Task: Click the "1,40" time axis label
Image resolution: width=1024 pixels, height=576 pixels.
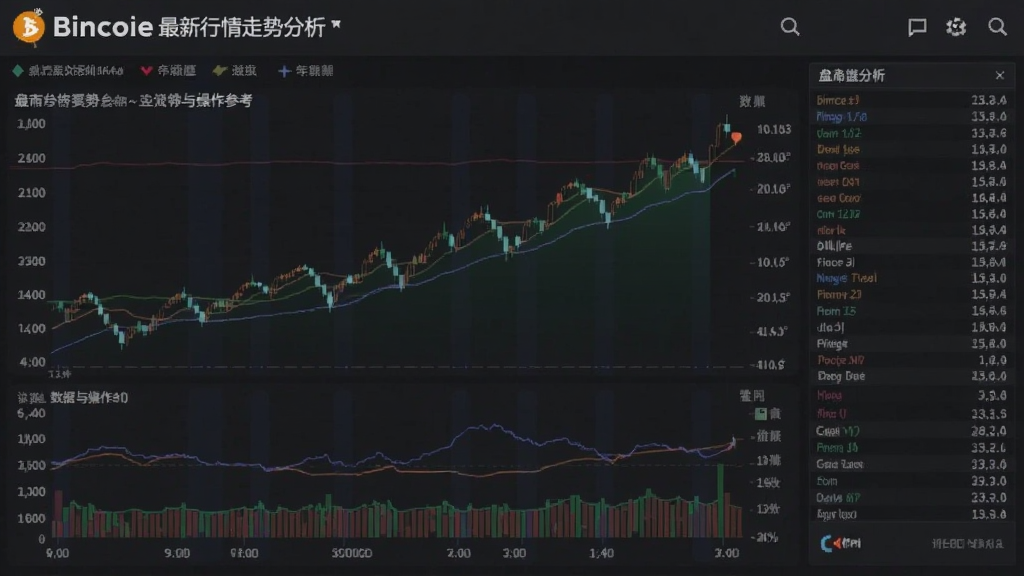Action: click(601, 553)
